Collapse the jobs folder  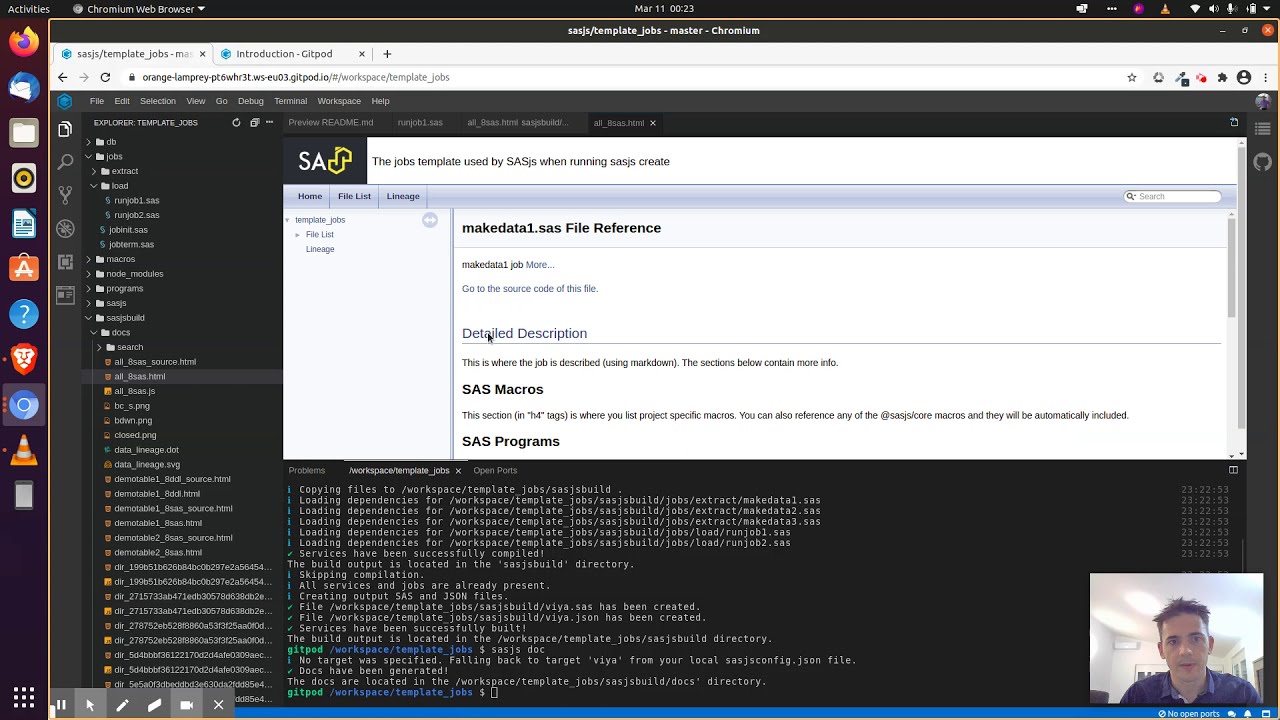[114, 156]
